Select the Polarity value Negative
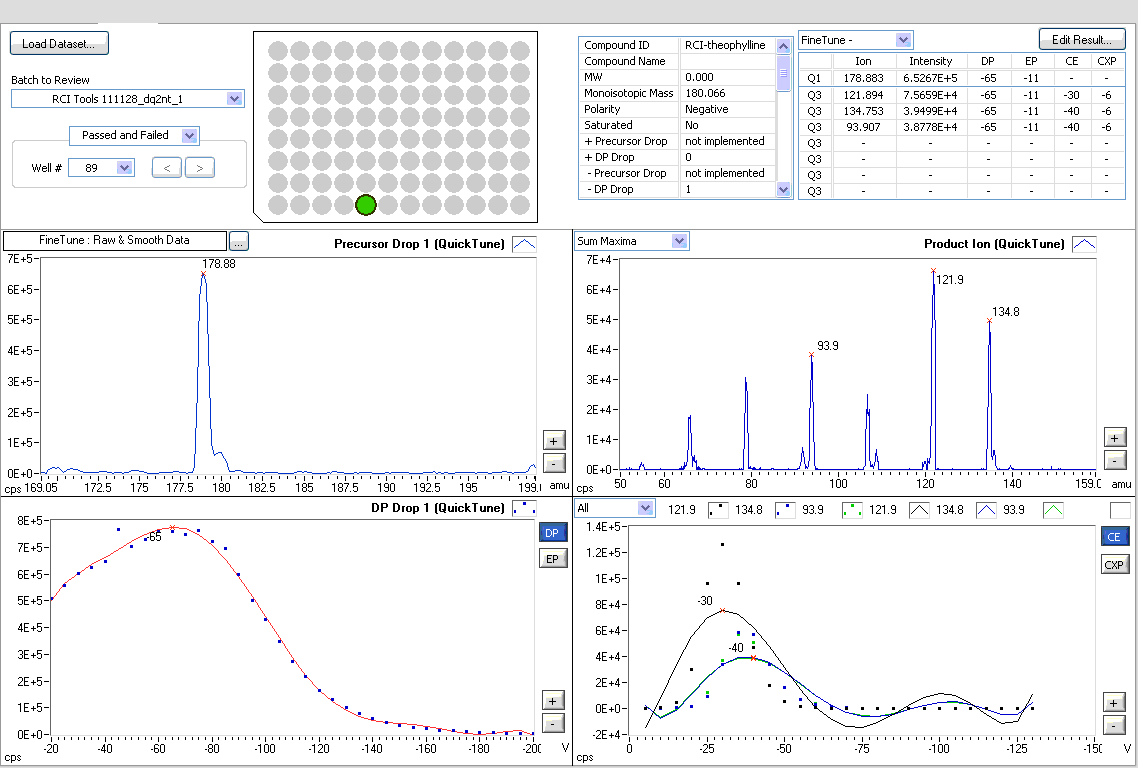 pyautogui.click(x=726, y=109)
